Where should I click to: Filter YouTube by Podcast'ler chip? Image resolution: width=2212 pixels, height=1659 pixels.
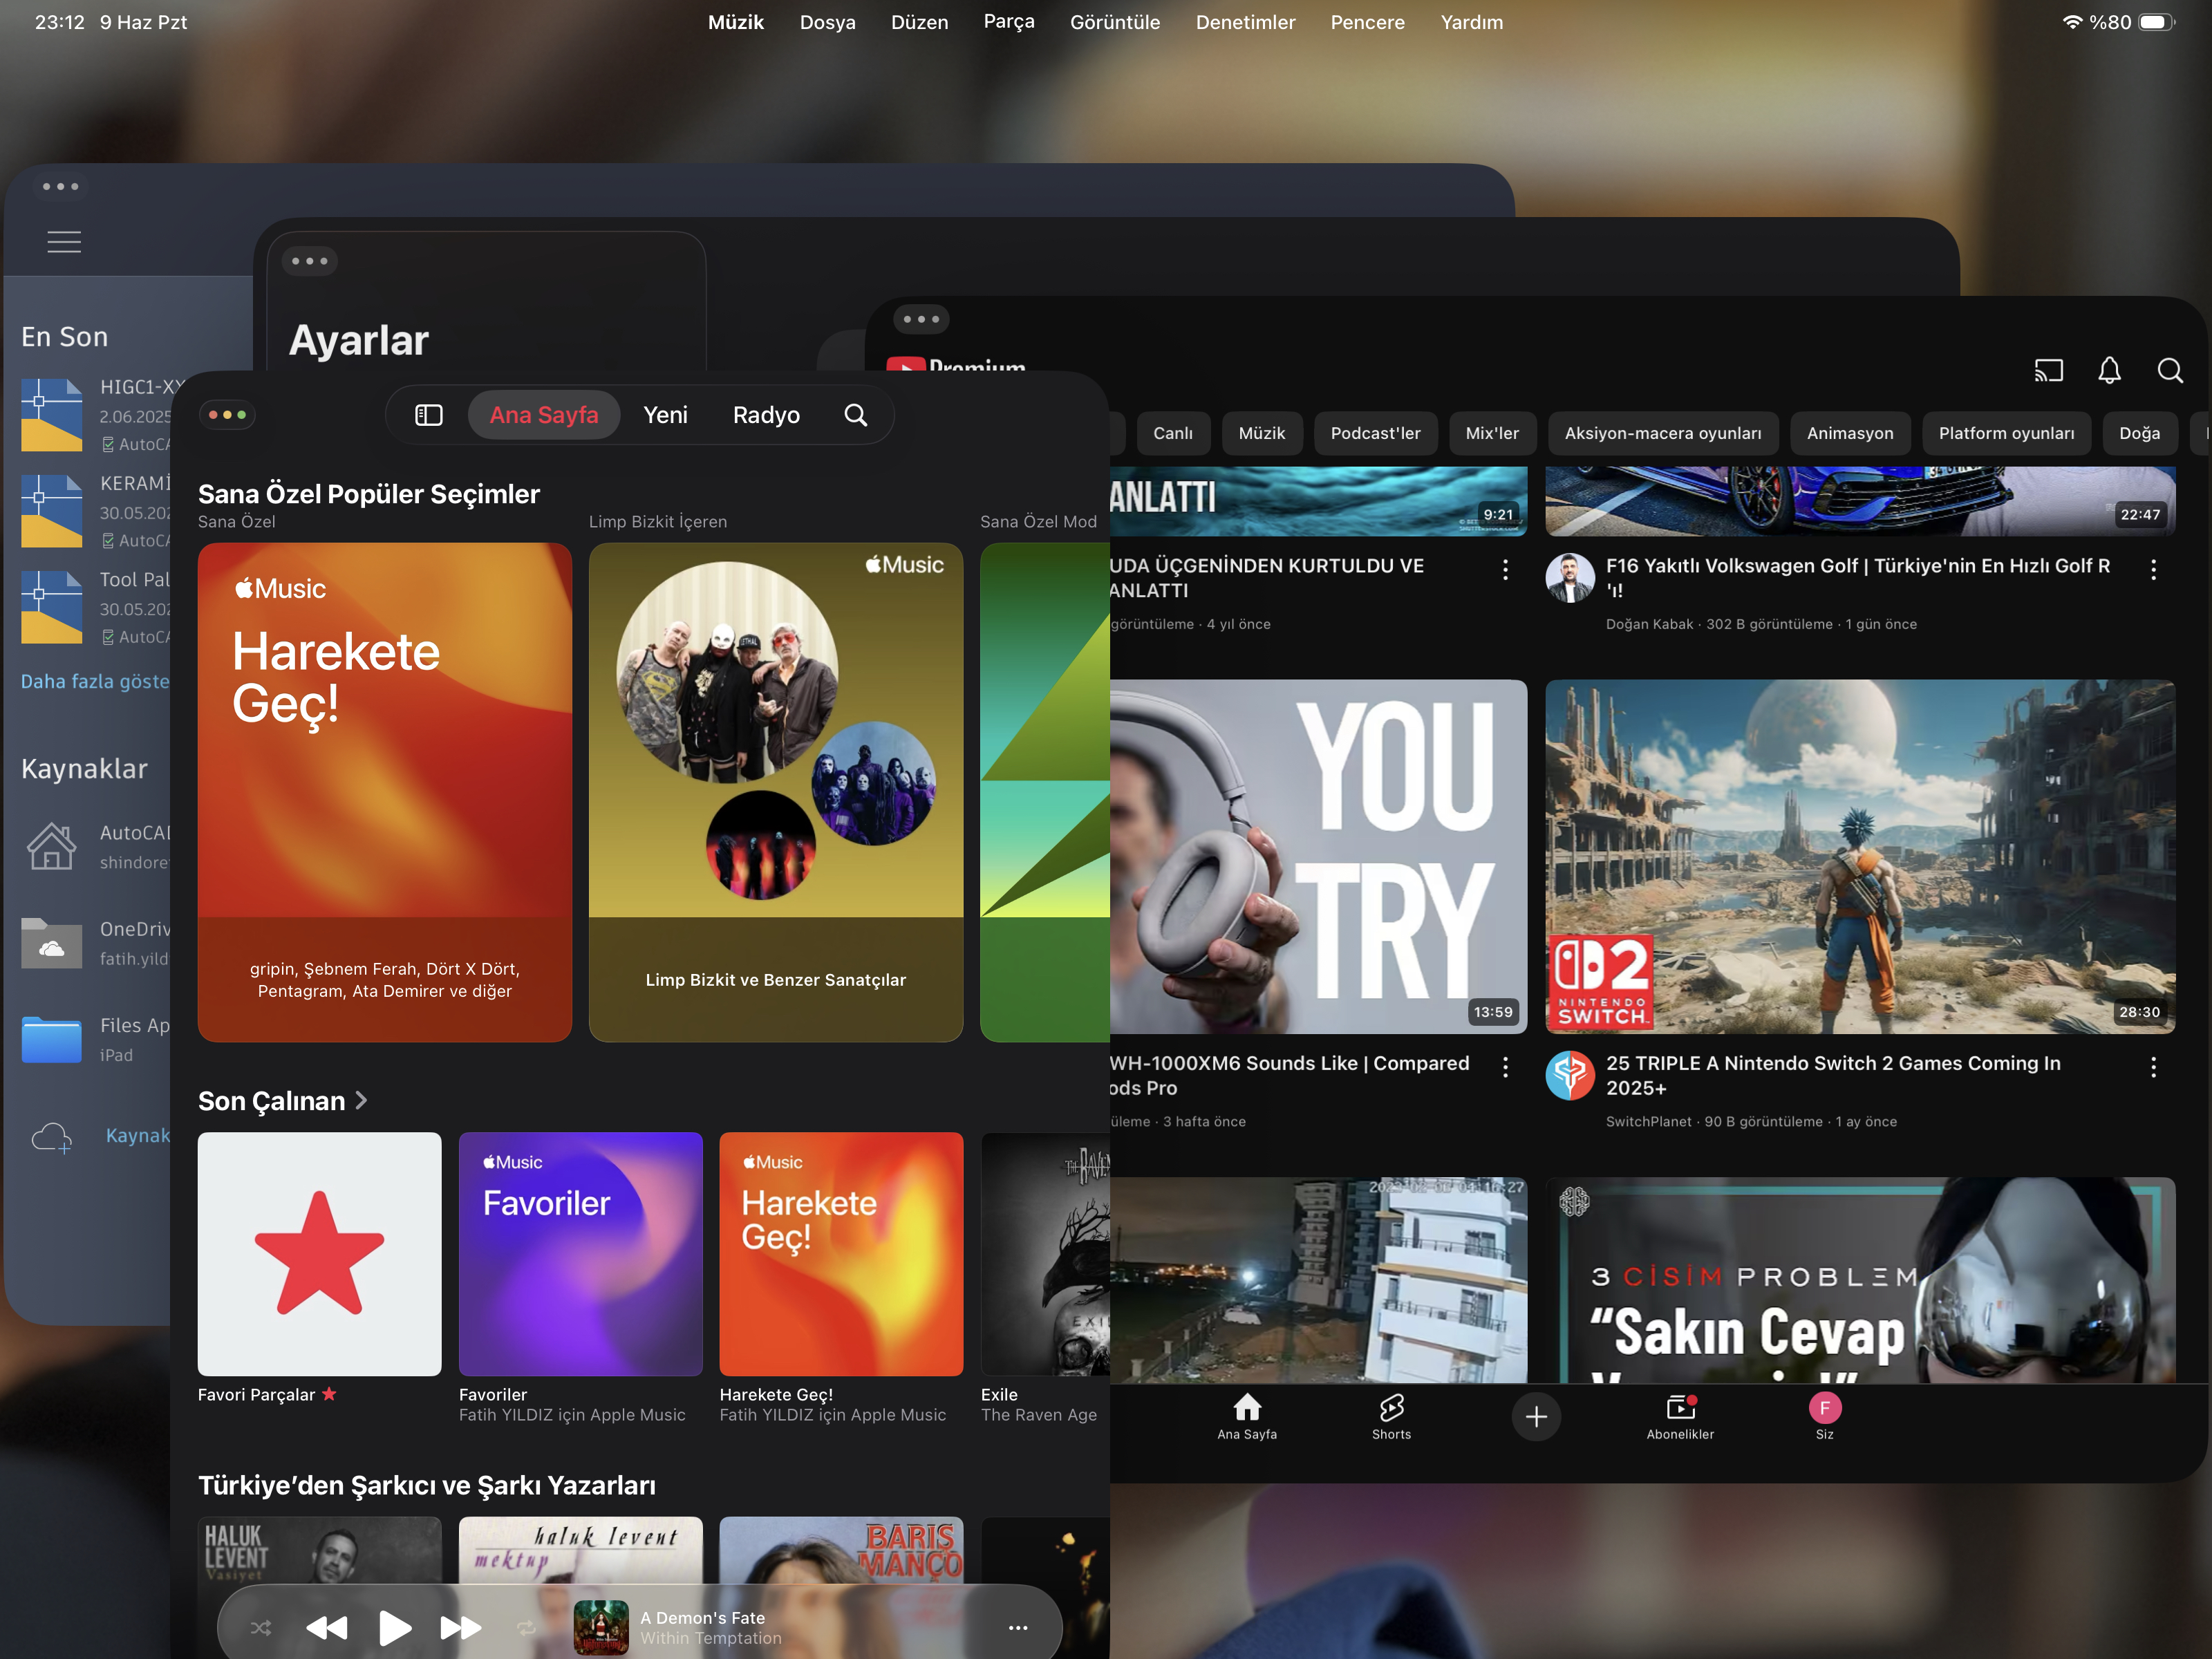pyautogui.click(x=1375, y=433)
